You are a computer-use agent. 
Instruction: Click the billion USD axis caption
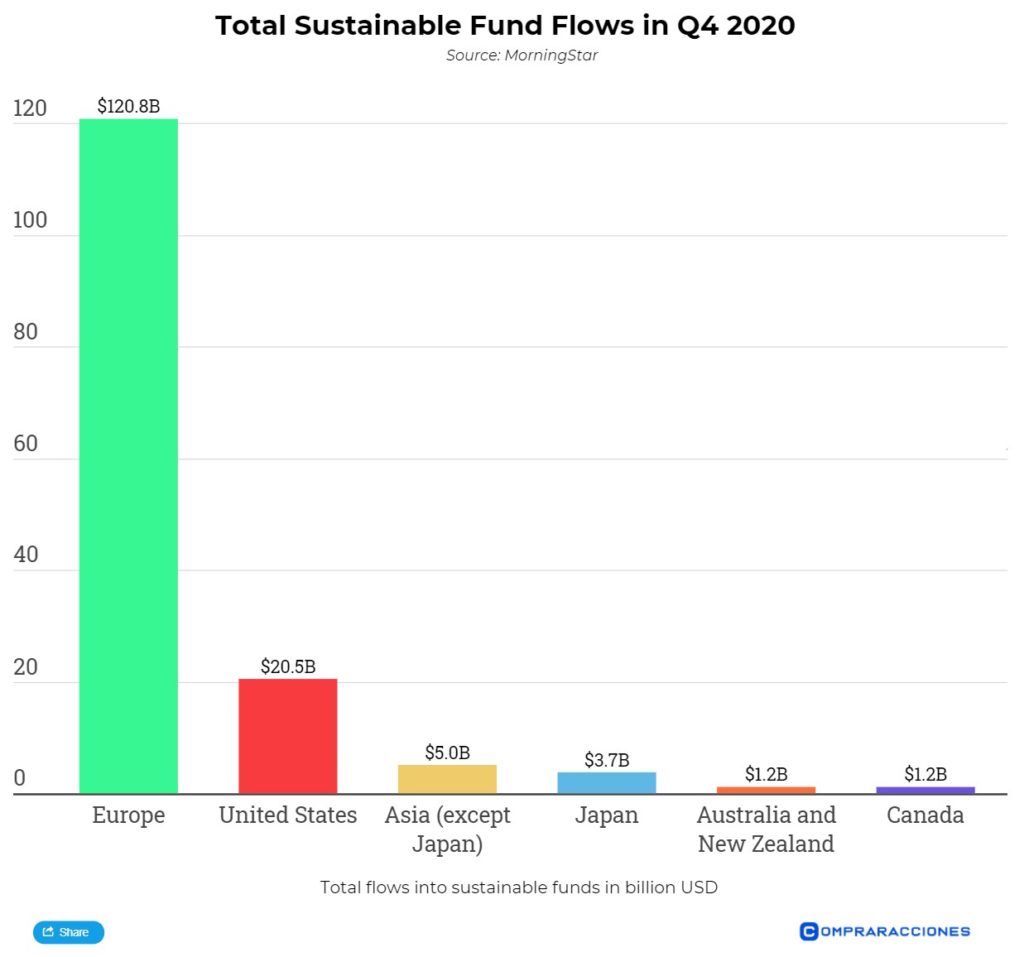coord(519,887)
